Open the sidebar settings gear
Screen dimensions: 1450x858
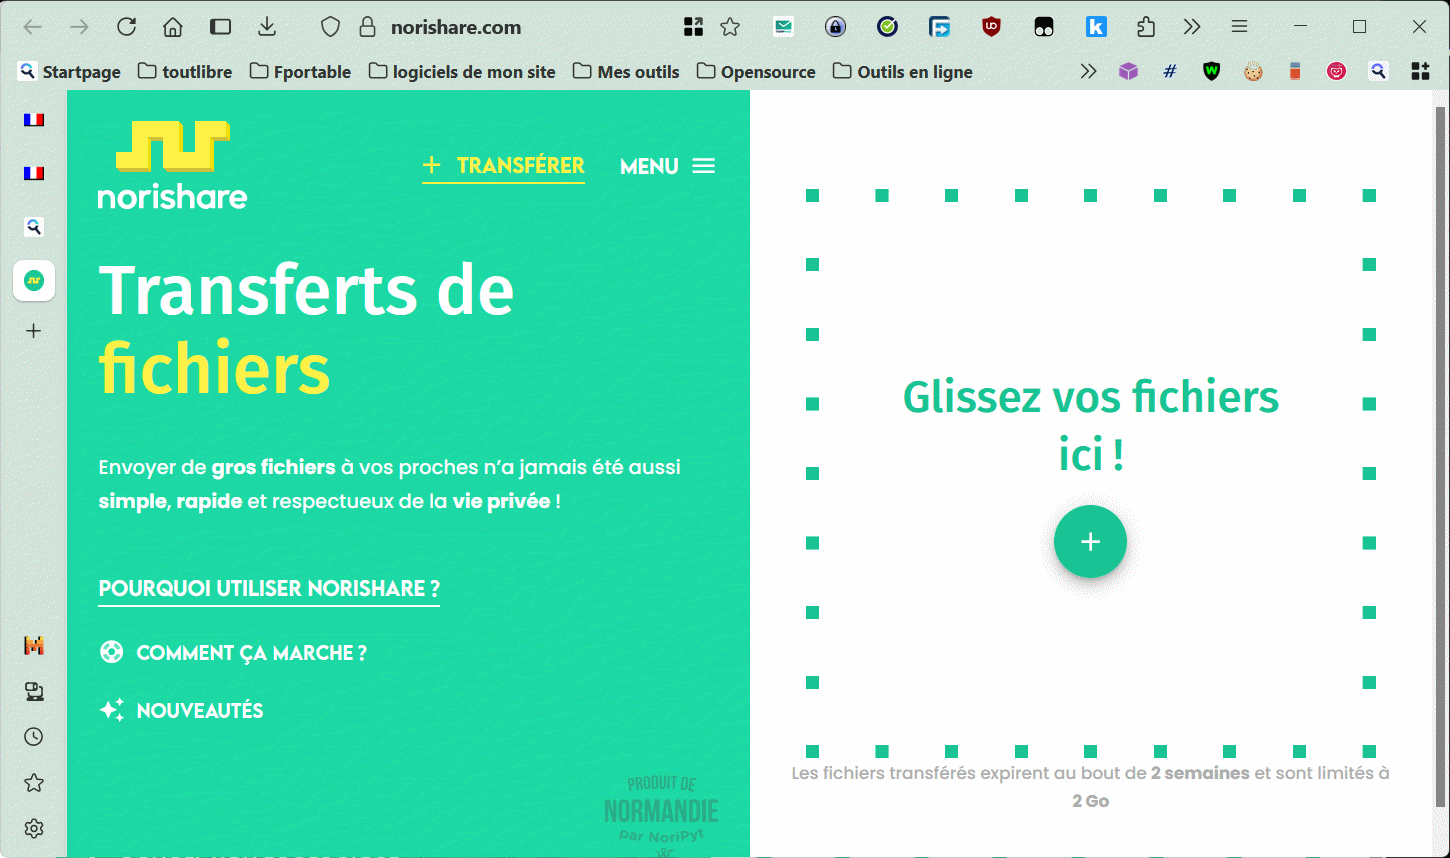34,829
